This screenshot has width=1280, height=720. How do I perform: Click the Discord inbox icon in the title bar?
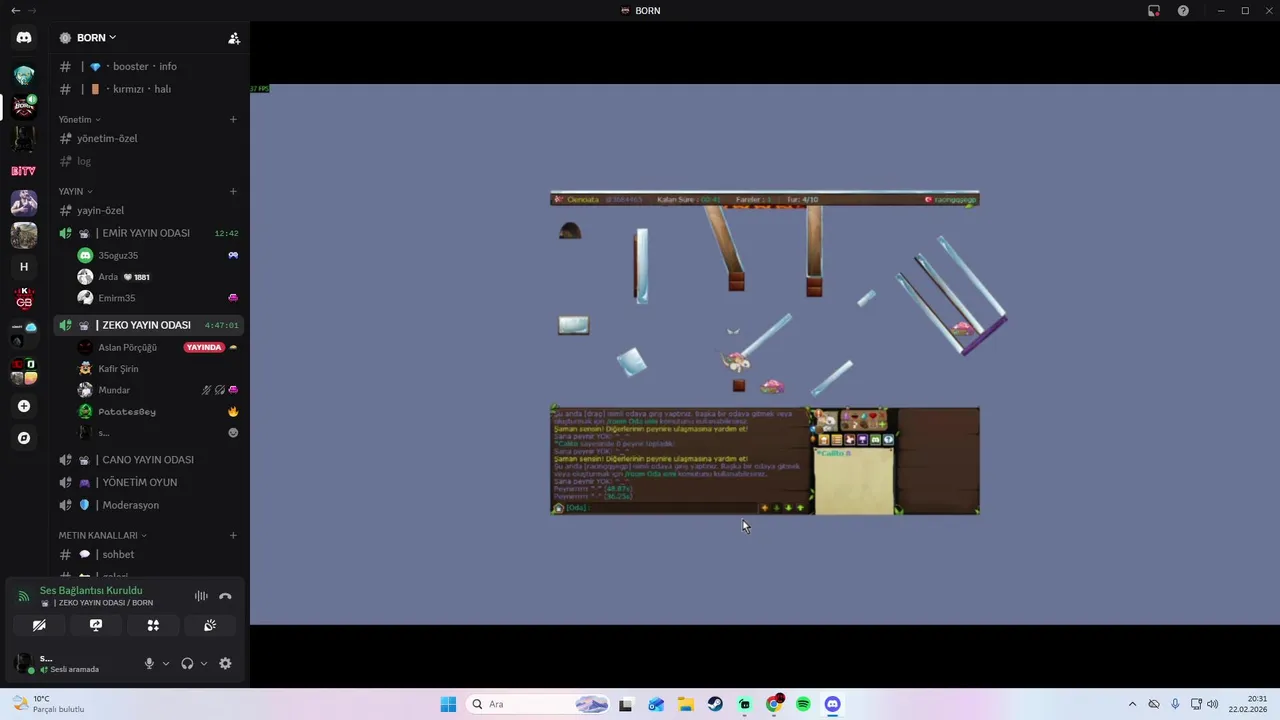click(1154, 11)
